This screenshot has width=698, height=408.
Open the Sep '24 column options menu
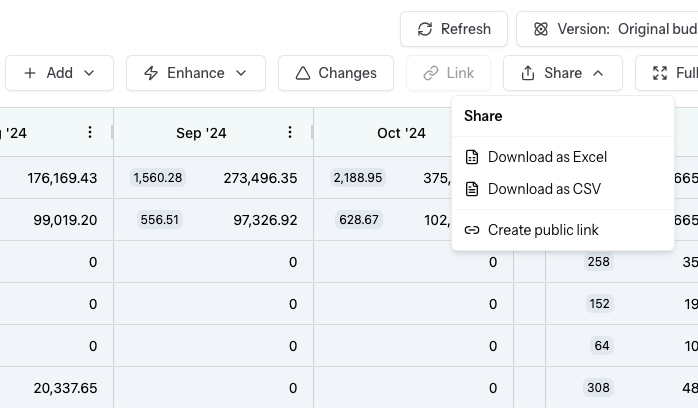[290, 132]
